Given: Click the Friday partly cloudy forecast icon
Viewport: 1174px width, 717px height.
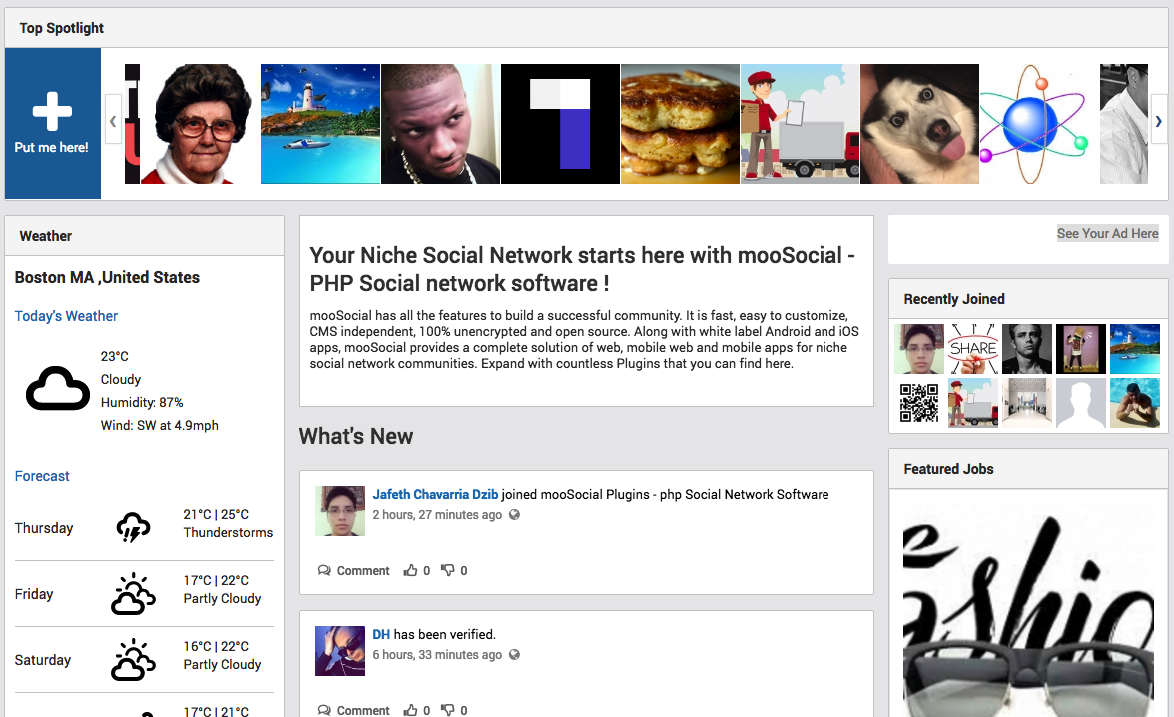Looking at the screenshot, I should 133,594.
